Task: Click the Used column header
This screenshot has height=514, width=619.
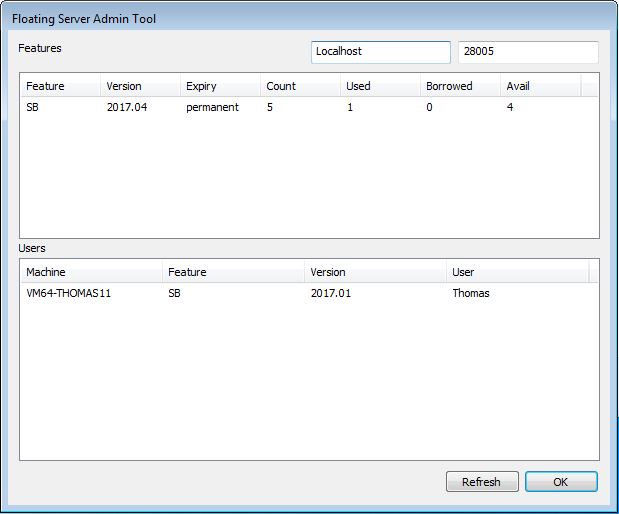Action: coord(379,86)
